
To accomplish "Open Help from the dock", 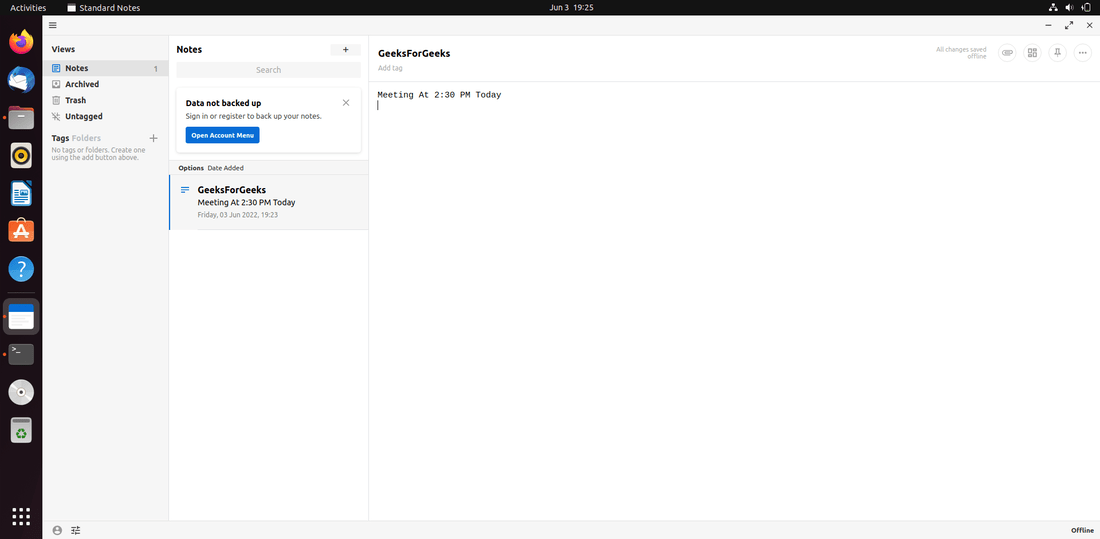I will (x=21, y=269).
